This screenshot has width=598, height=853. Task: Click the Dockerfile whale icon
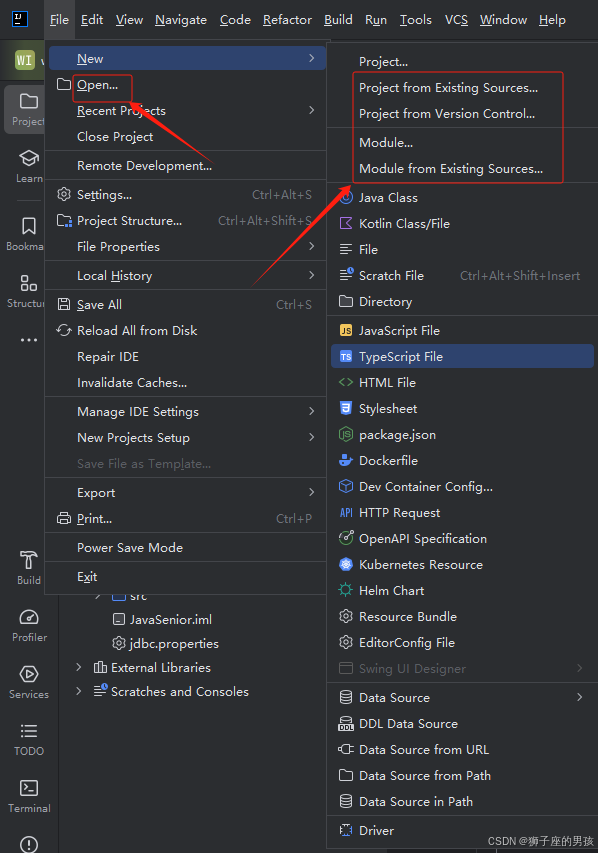346,460
